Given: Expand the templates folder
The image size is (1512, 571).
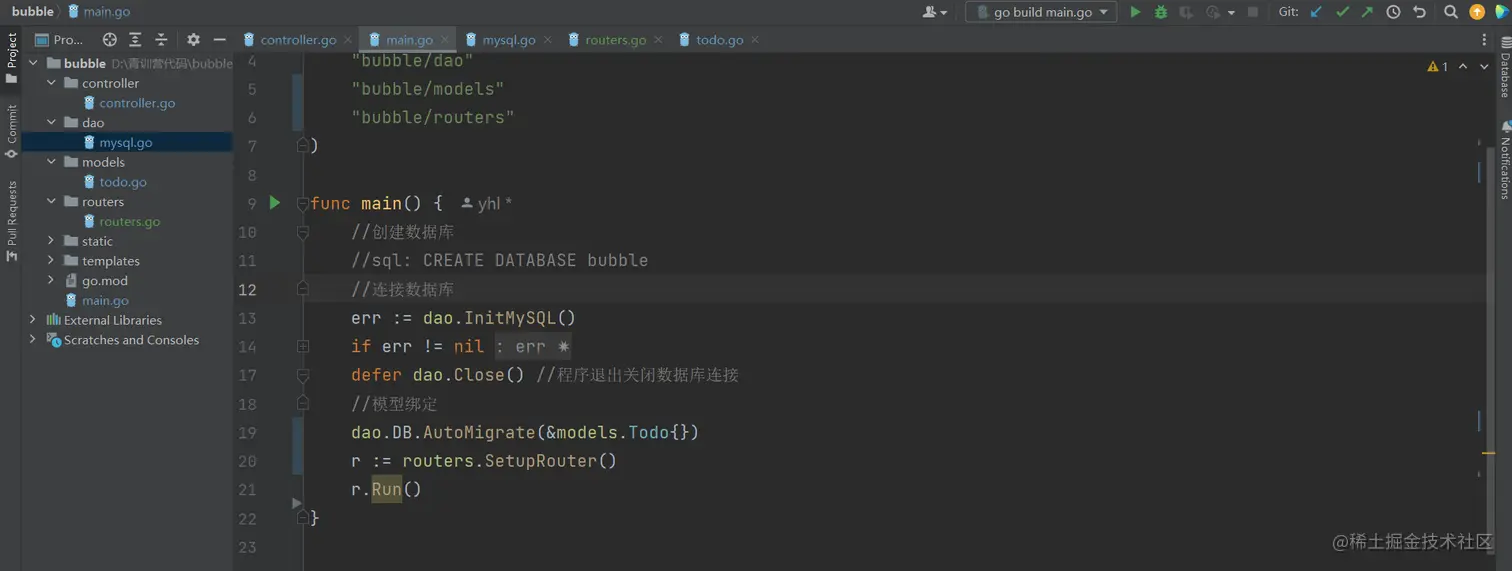Looking at the screenshot, I should tap(51, 261).
